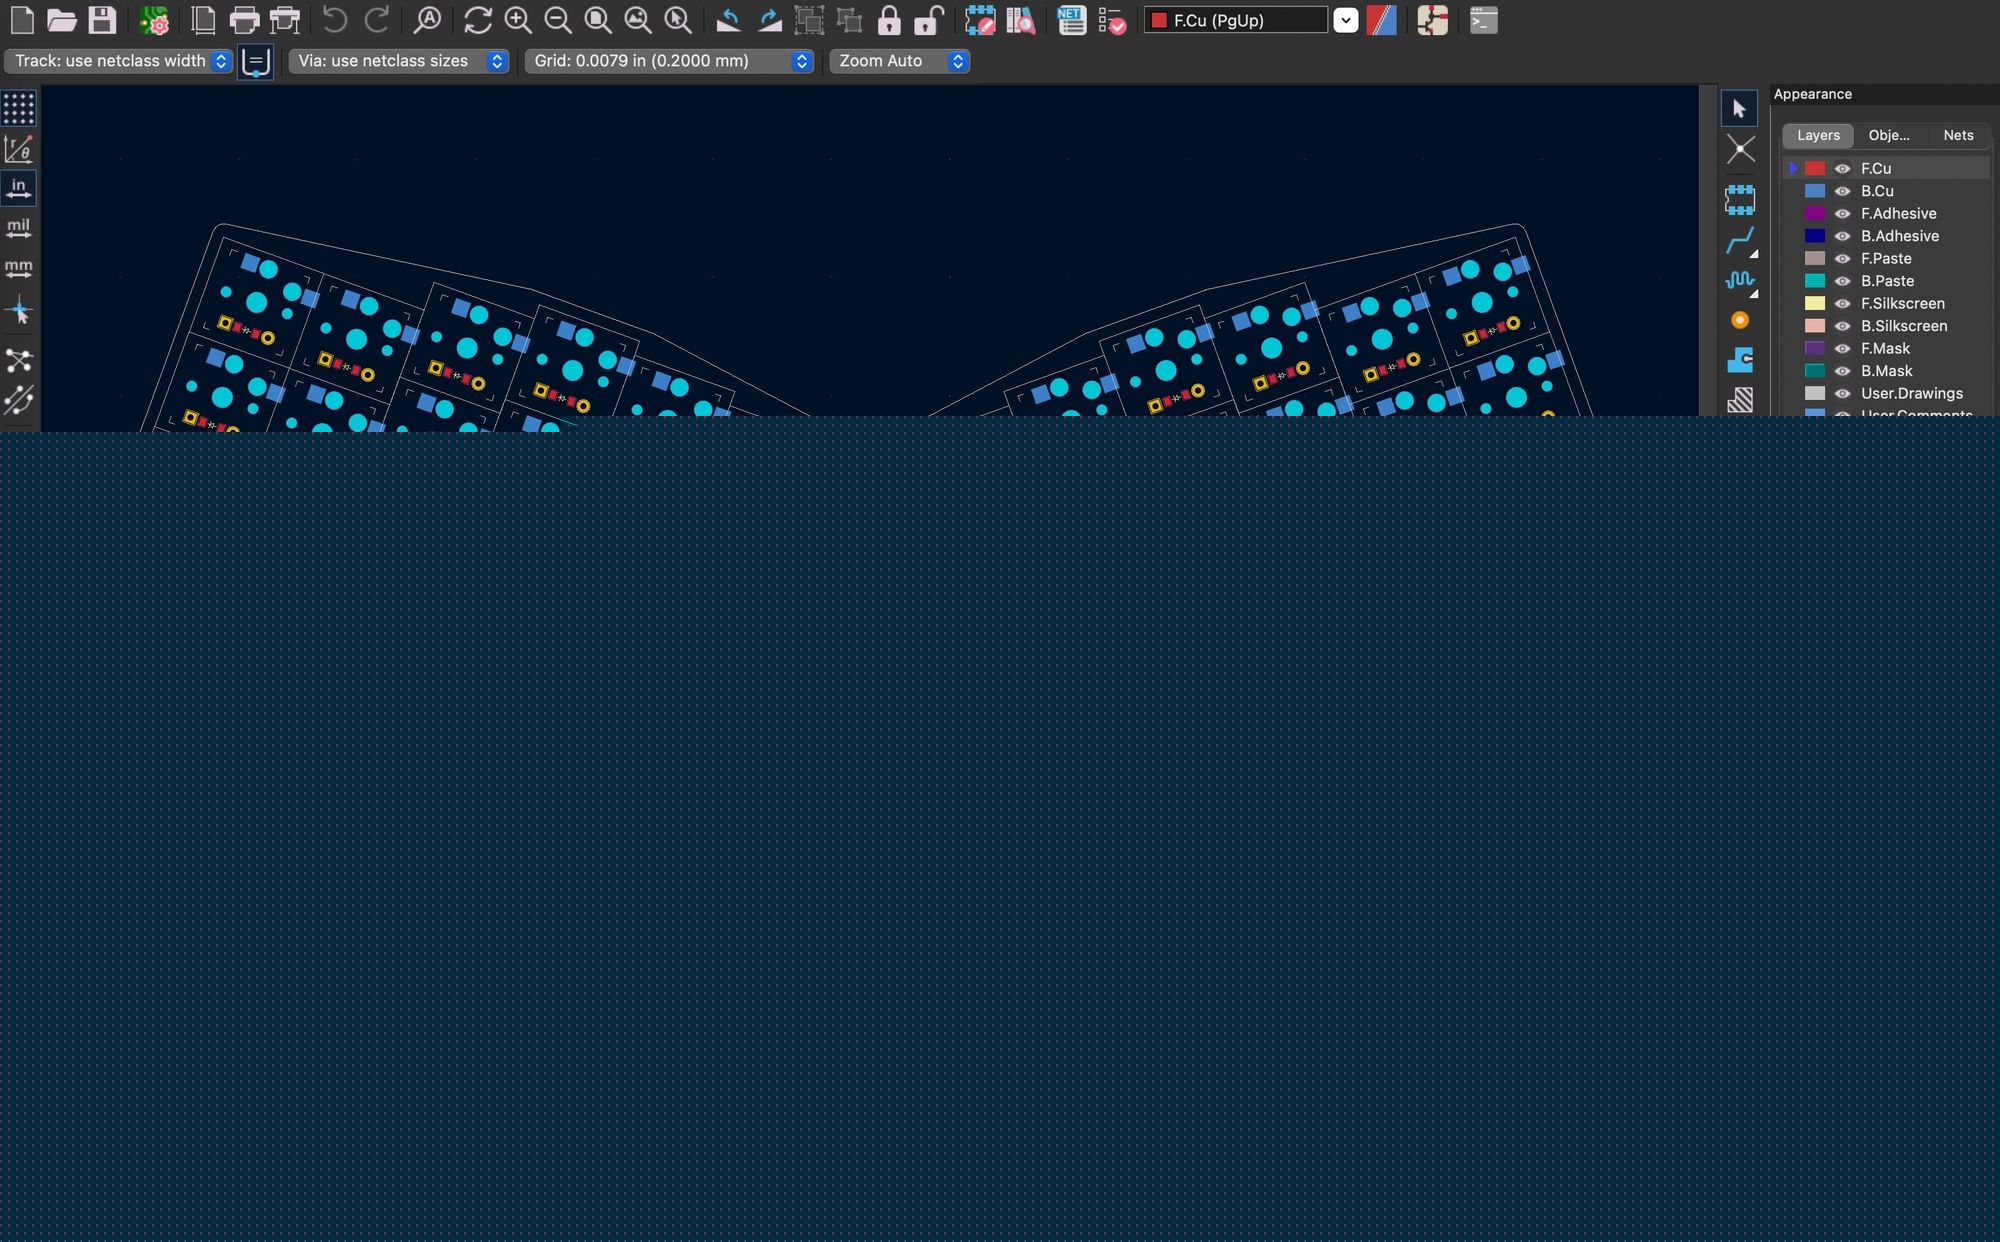Screen dimensions: 2000x1242
Task: Select the Route Tracks tool
Action: (x=1740, y=241)
